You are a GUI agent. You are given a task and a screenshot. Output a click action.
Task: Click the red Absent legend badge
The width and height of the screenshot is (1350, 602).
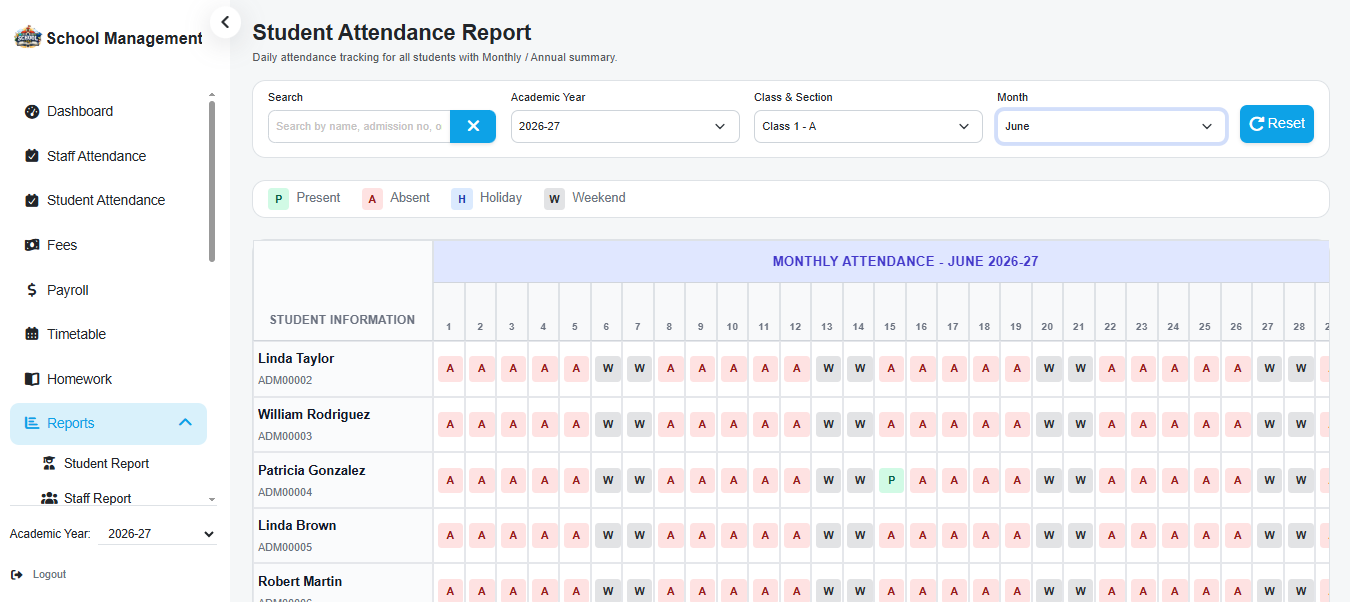click(372, 199)
